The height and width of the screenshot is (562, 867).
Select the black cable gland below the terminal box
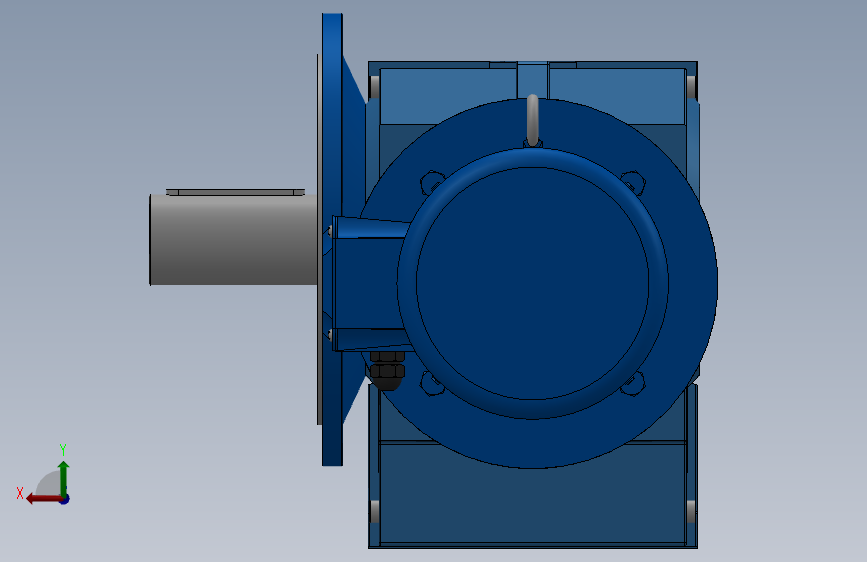(387, 370)
